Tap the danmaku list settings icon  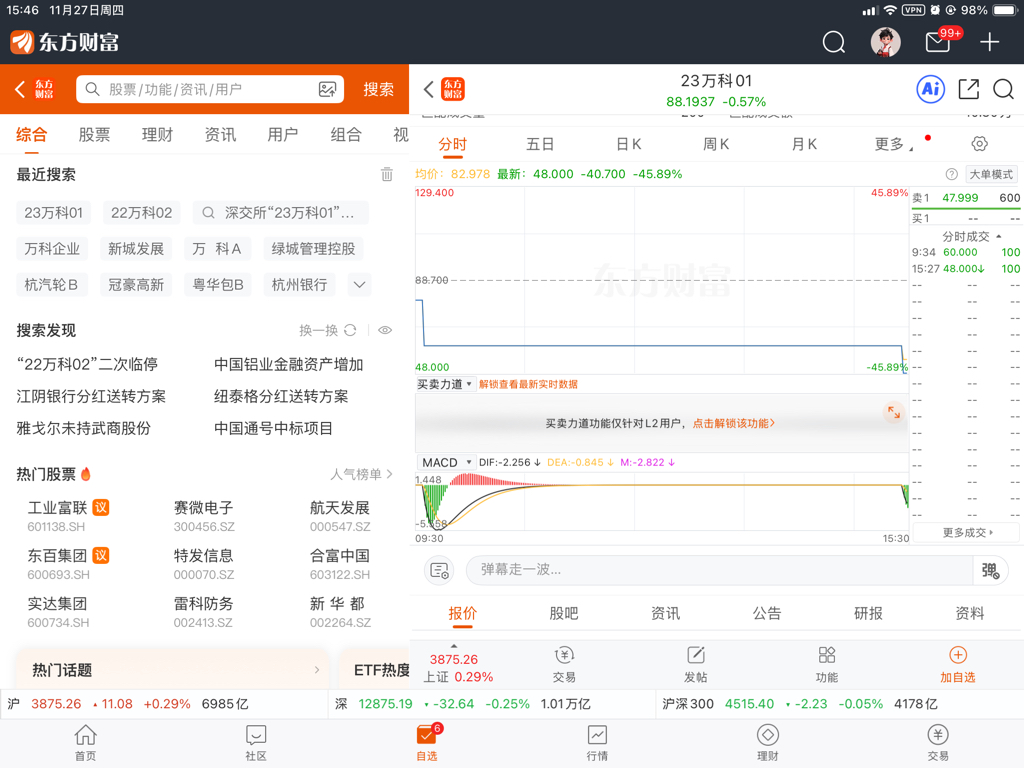440,570
